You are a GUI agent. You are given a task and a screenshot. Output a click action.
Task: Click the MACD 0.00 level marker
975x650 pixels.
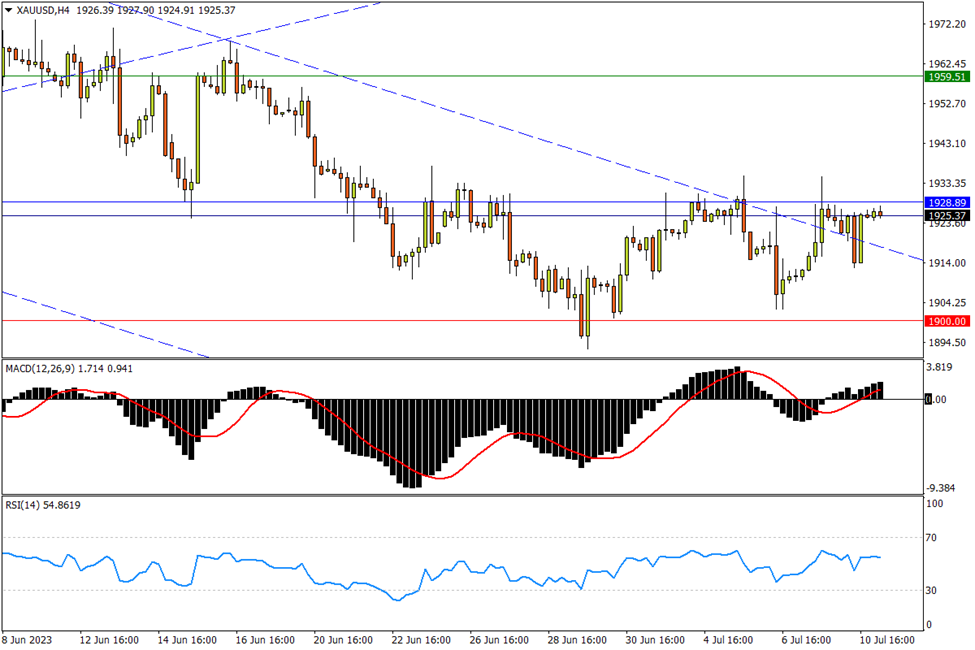coord(936,399)
